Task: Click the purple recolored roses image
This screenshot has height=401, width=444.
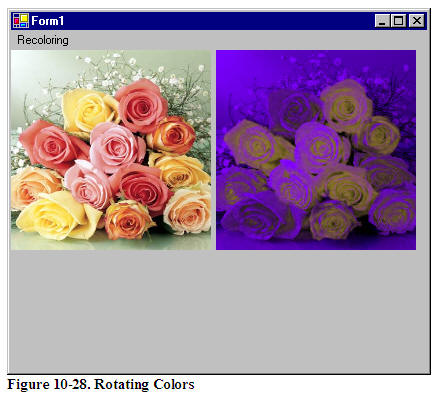Action: pos(316,150)
